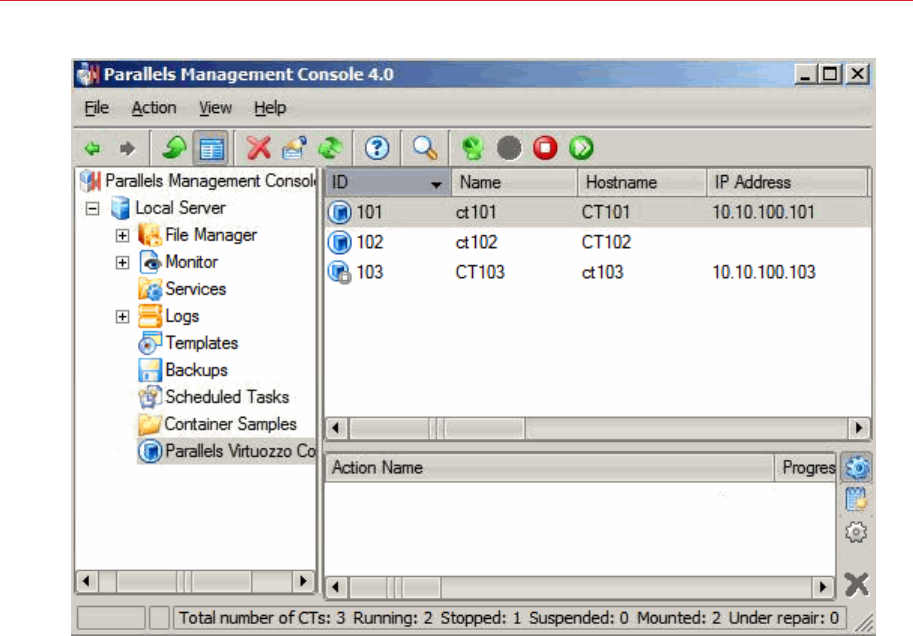Click the X icon in actions sidebar
The width and height of the screenshot is (913, 636).
(x=856, y=585)
